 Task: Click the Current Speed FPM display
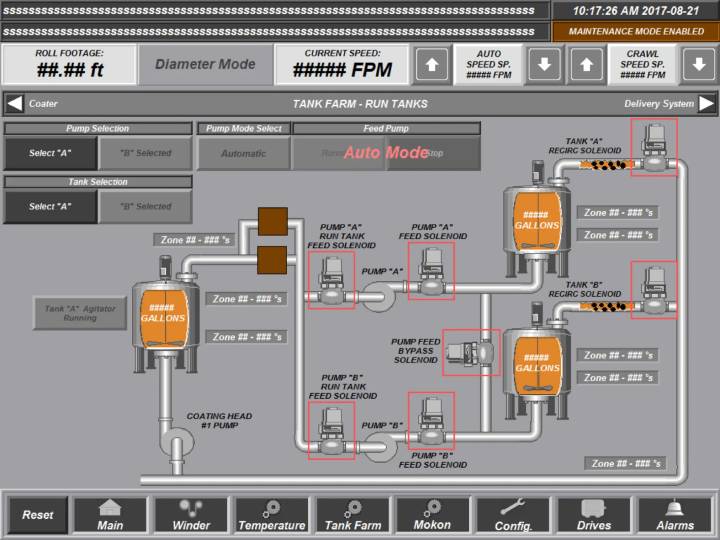tap(343, 64)
